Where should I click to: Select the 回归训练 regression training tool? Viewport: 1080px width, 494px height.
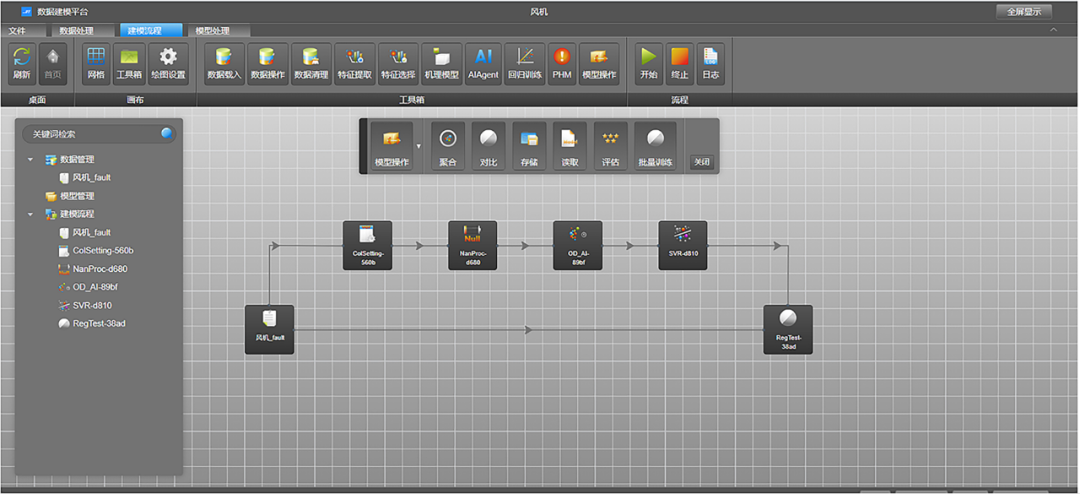click(x=525, y=64)
